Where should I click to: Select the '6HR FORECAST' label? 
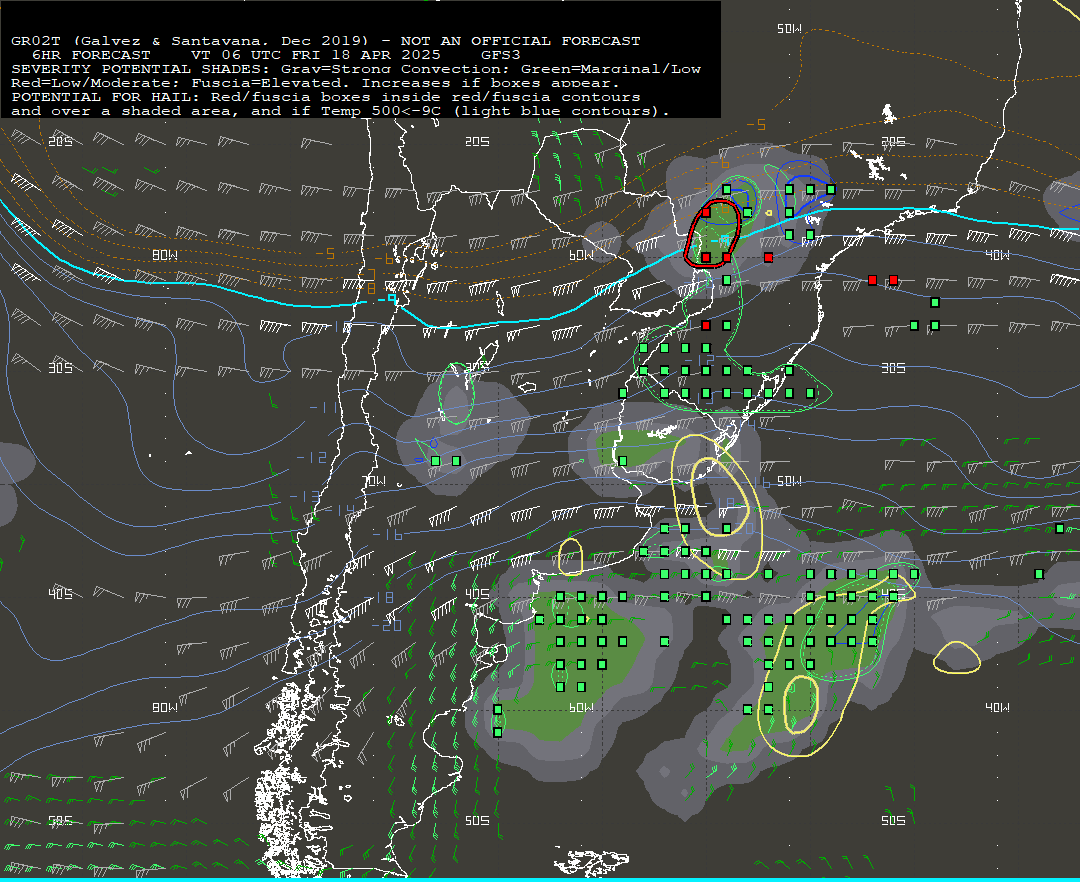pyautogui.click(x=91, y=55)
